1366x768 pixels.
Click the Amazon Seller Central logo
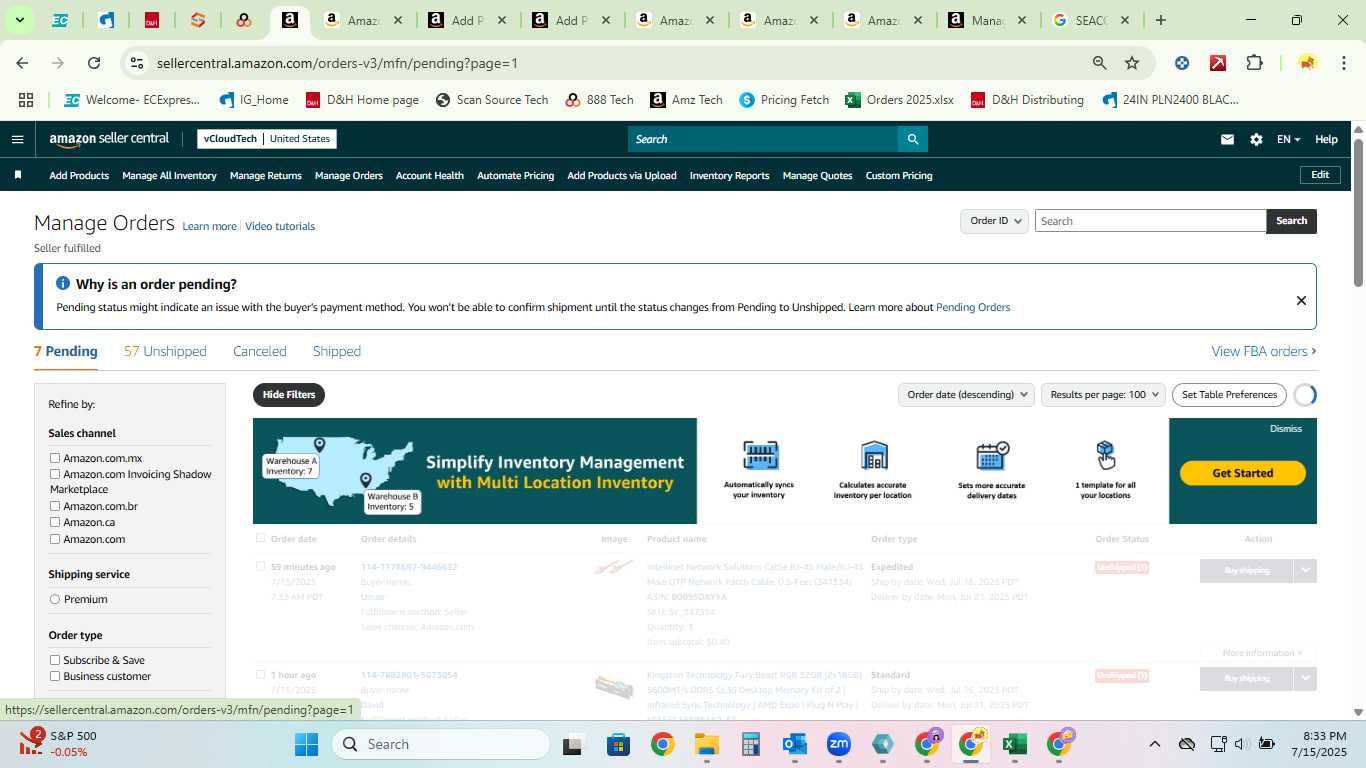click(x=109, y=139)
